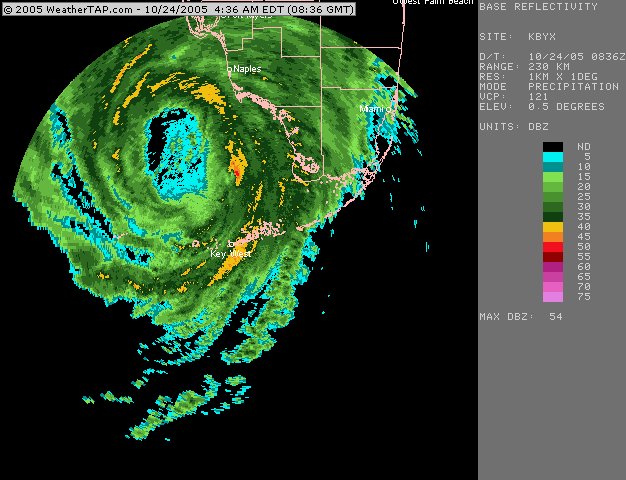This screenshot has width=626, height=480.
Task: Click the BASE REFLECTIVITY title text
Action: pyautogui.click(x=538, y=7)
